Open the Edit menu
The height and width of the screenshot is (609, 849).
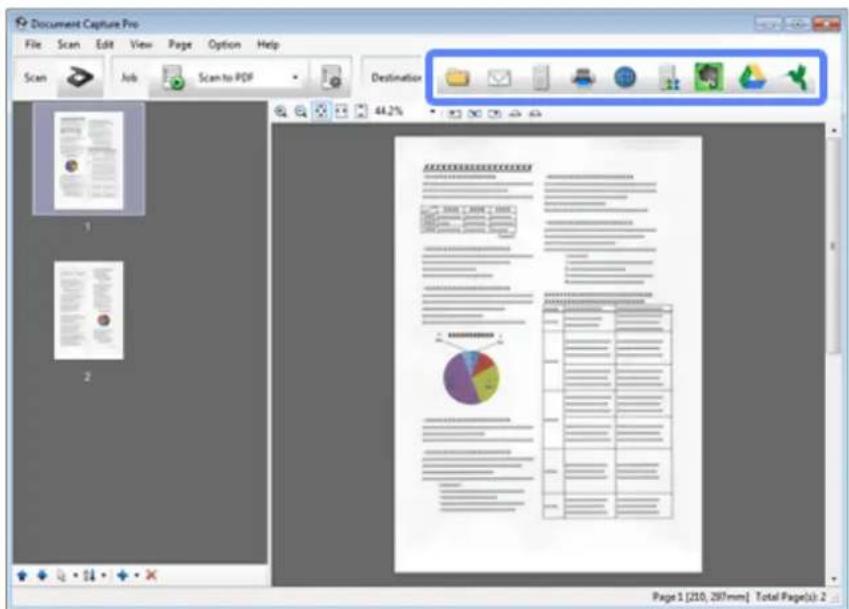pos(105,44)
